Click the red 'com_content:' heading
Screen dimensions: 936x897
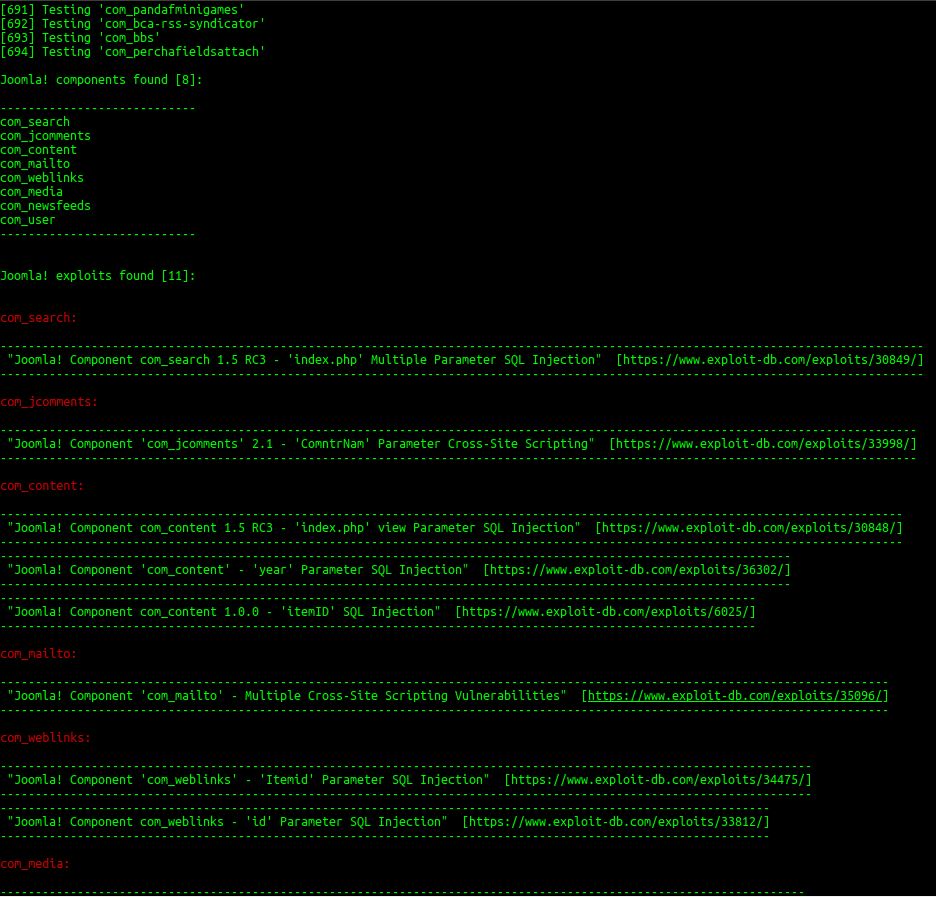click(x=42, y=486)
